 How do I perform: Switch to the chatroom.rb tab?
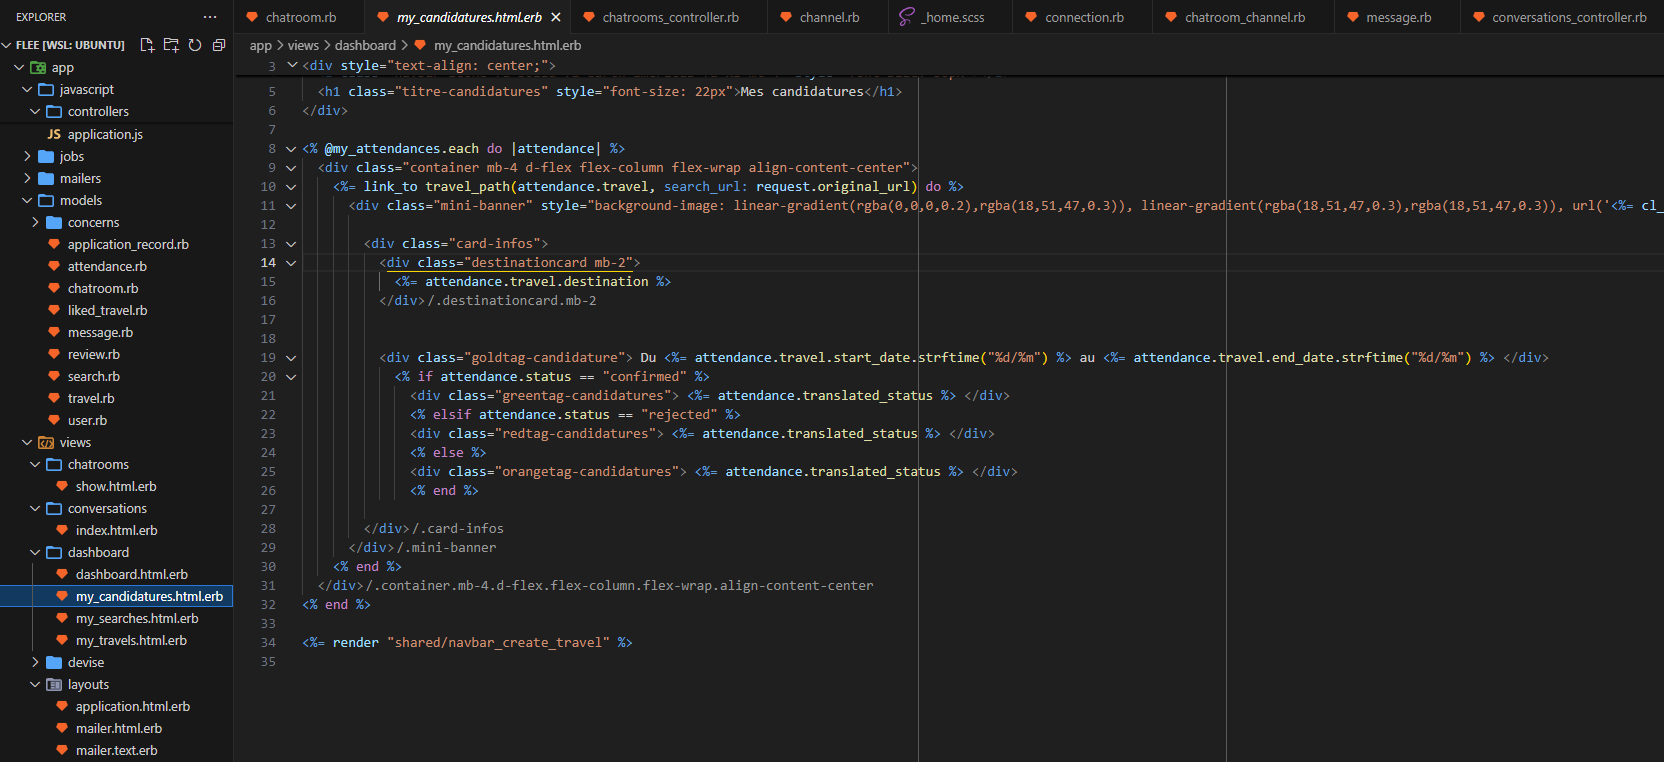coord(300,17)
